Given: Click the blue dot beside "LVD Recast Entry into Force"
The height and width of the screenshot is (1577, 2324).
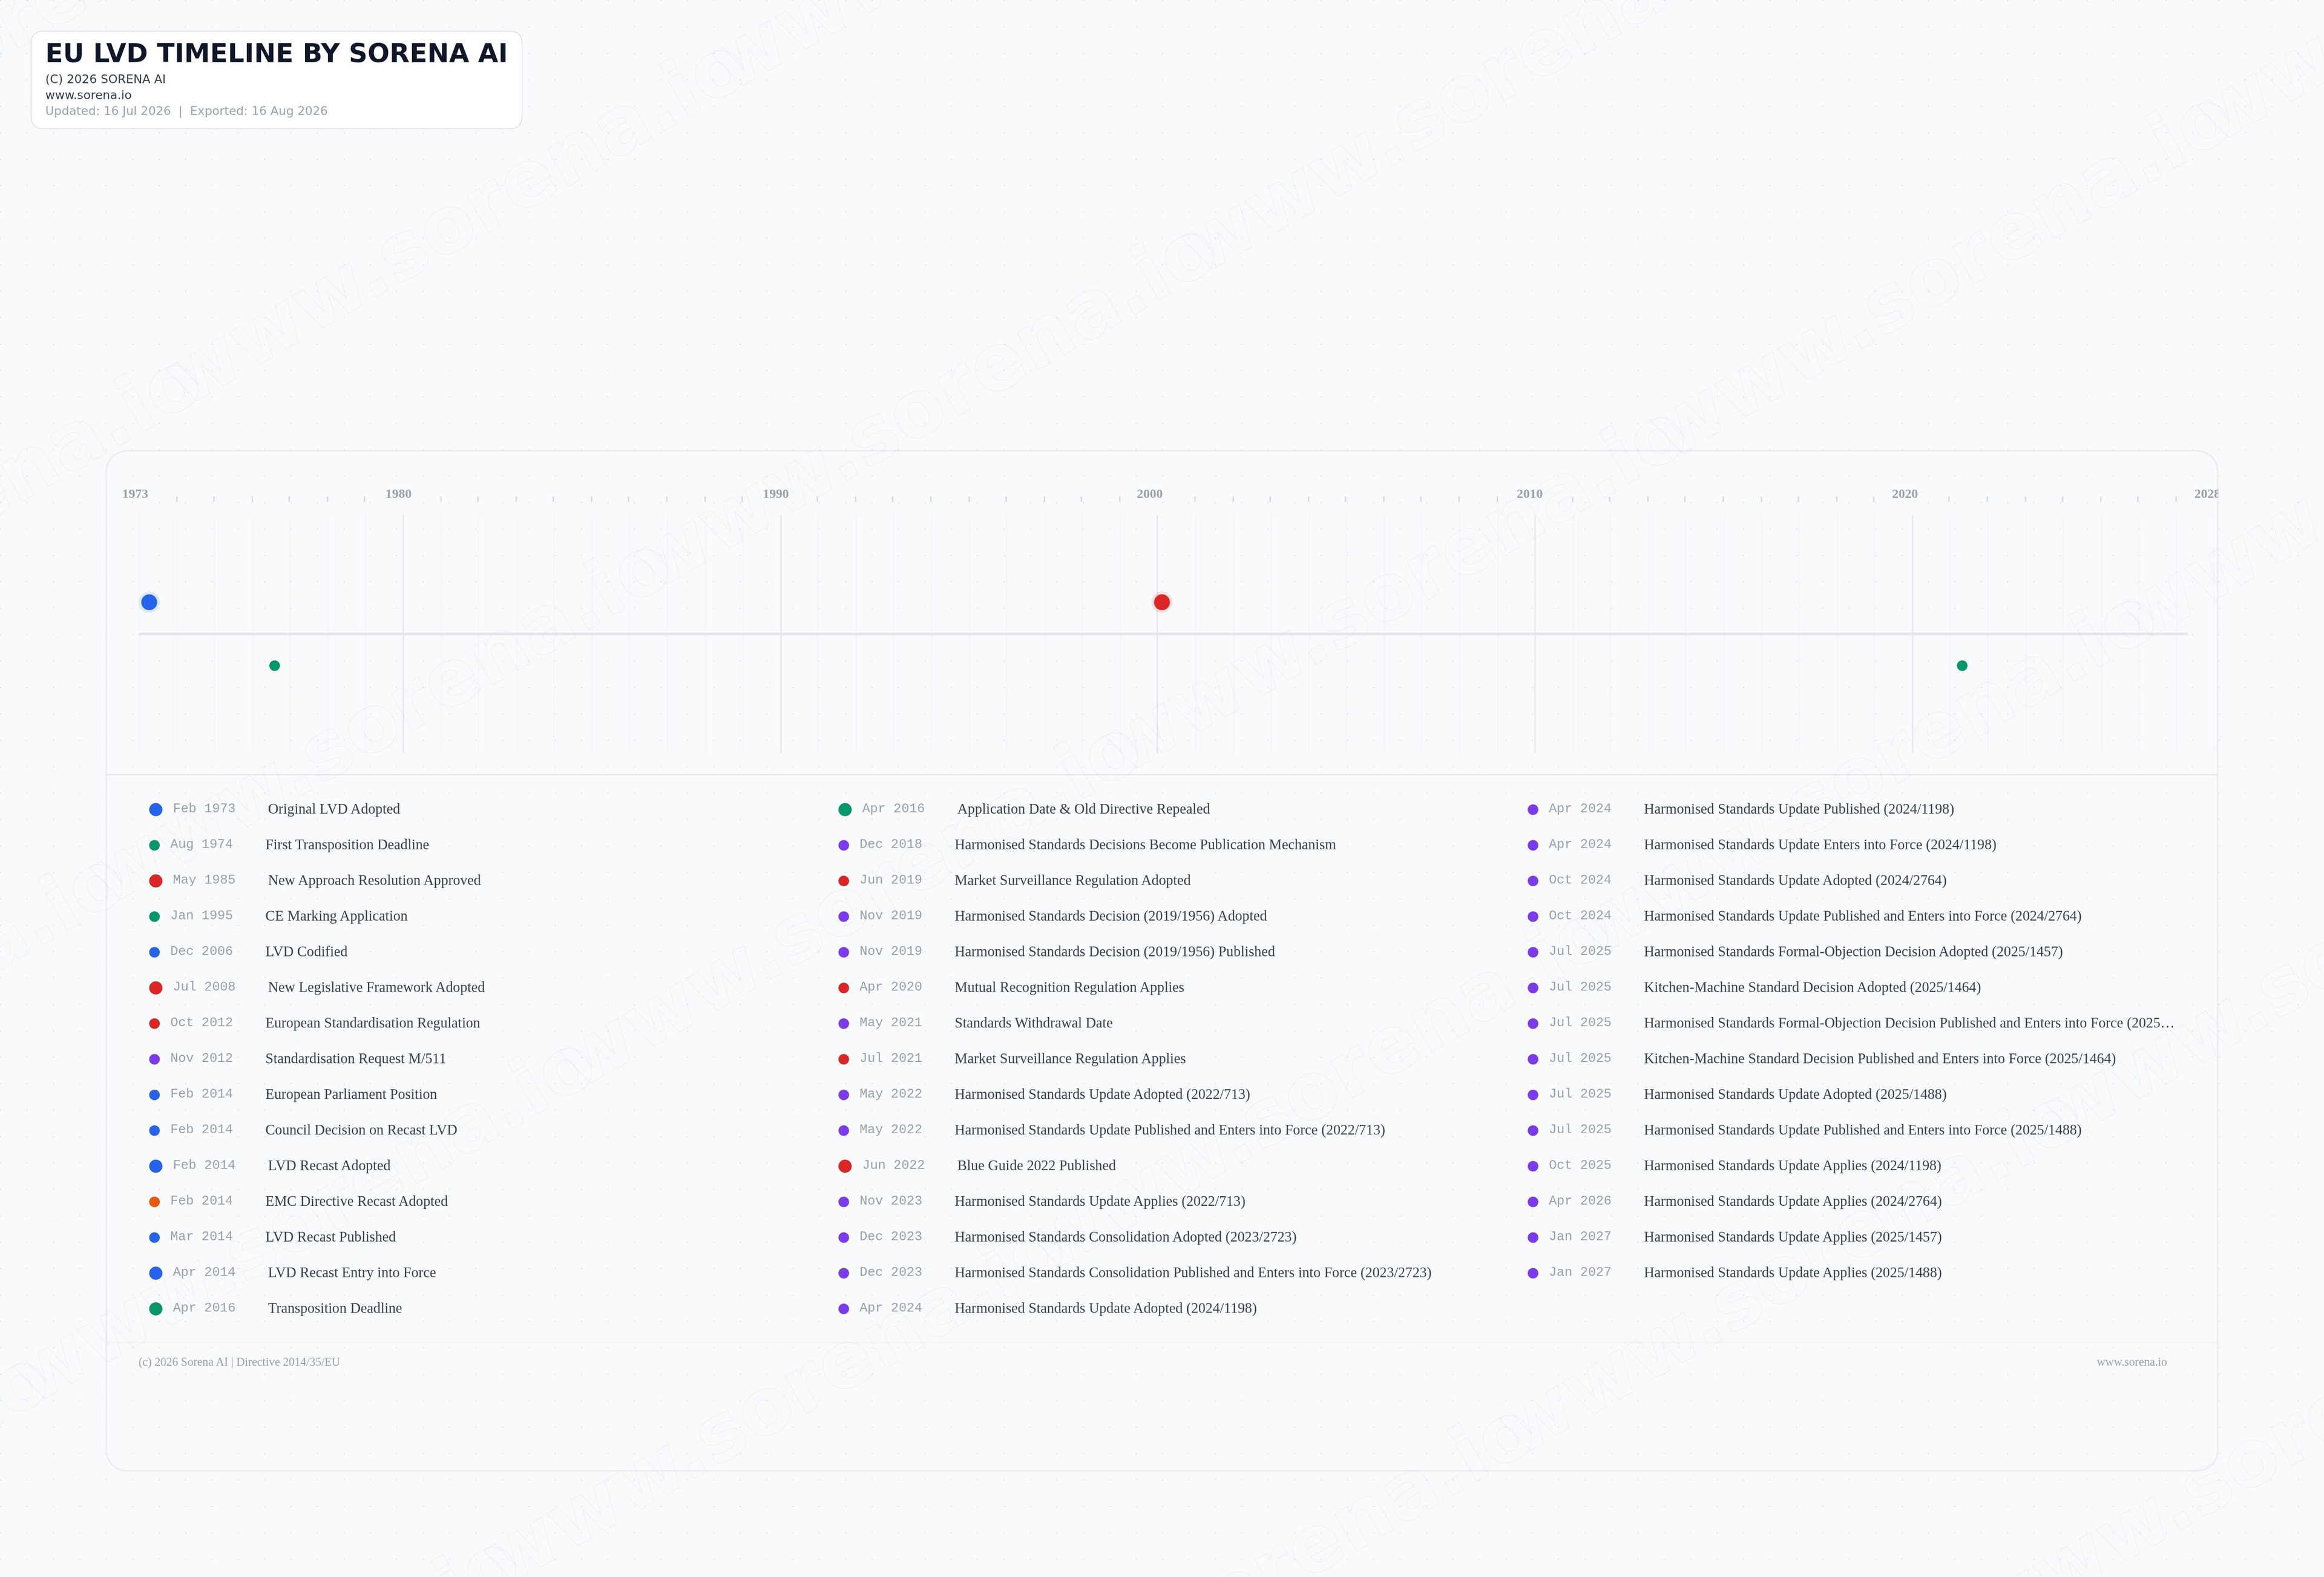Looking at the screenshot, I should point(156,1273).
